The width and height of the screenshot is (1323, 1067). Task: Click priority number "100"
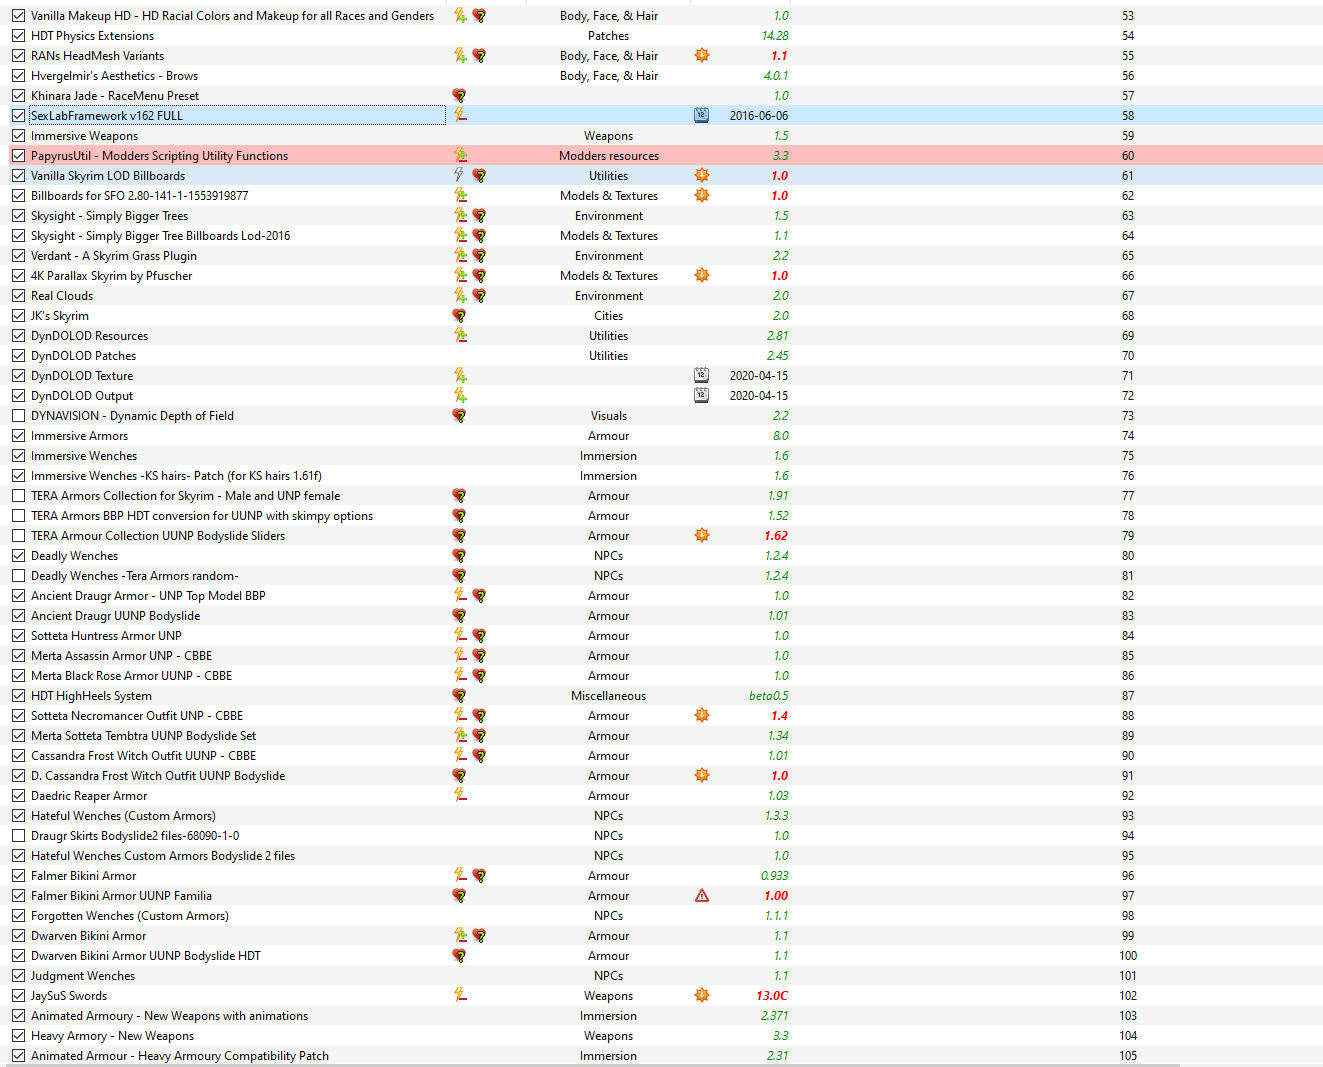[x=1128, y=955]
